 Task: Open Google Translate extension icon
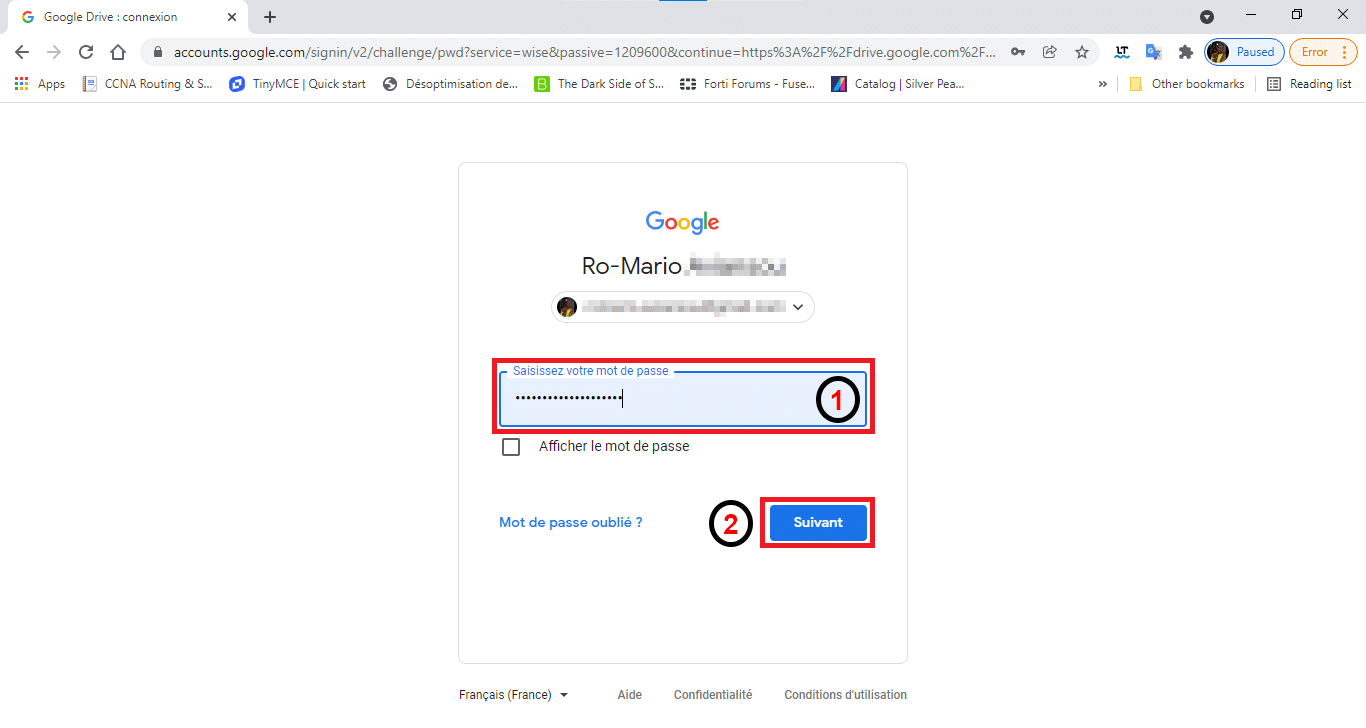(1154, 52)
